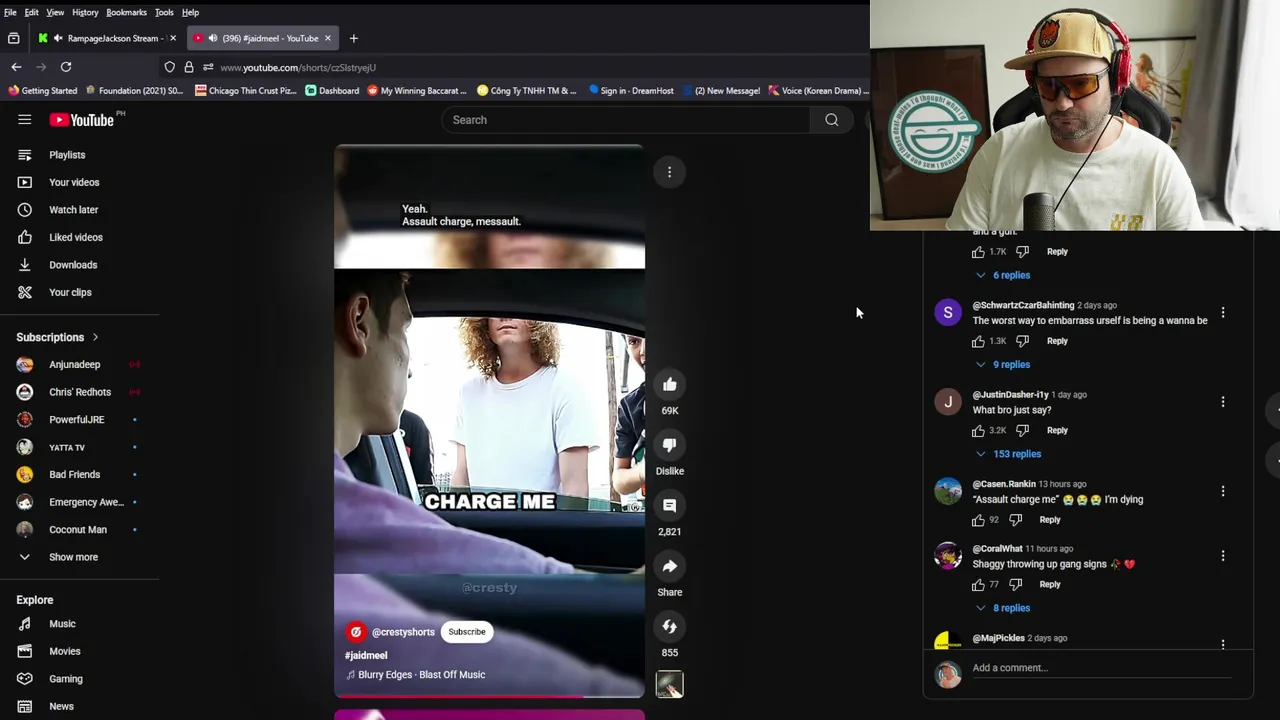
Task: Go to the YouTube home logo
Action: pyautogui.click(x=82, y=120)
